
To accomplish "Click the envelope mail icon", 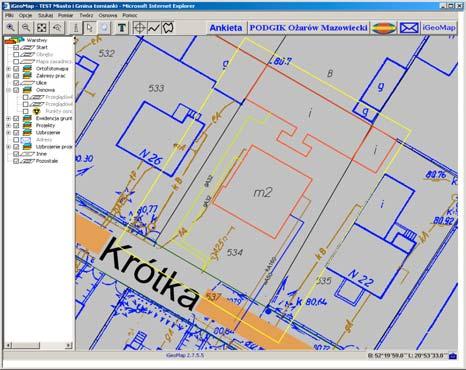I will pos(409,28).
